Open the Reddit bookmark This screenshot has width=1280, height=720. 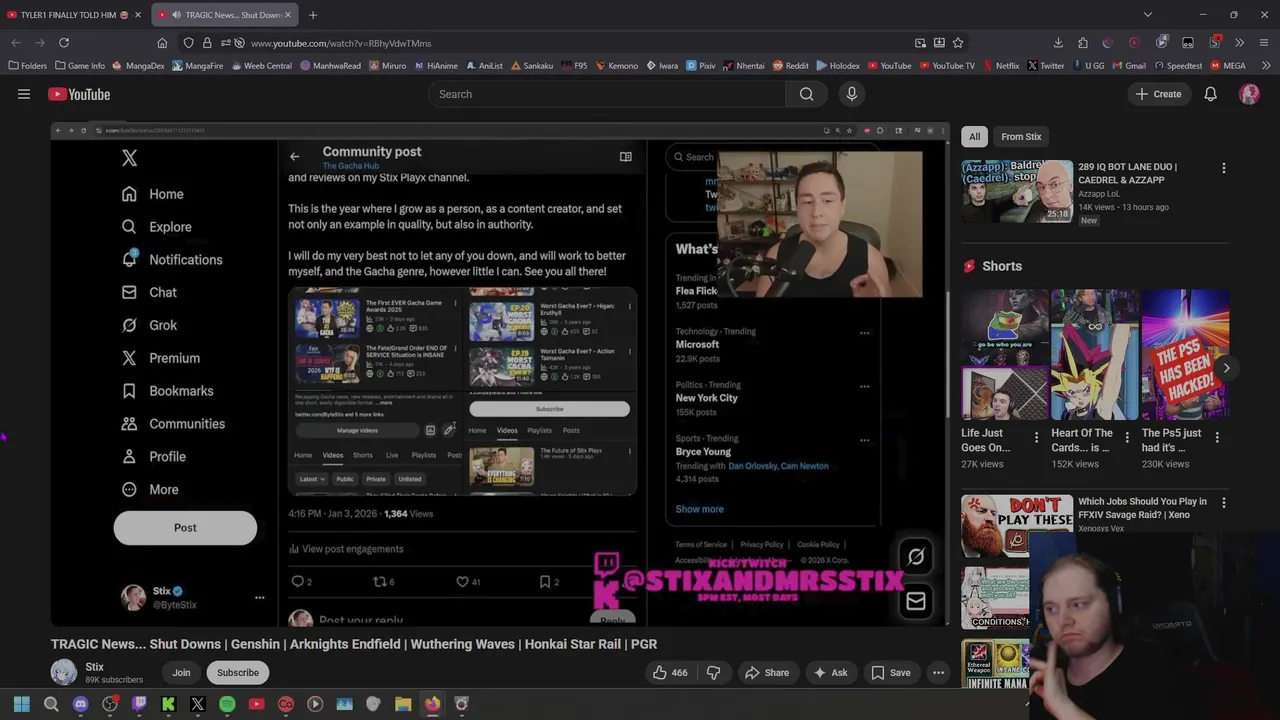pos(790,66)
